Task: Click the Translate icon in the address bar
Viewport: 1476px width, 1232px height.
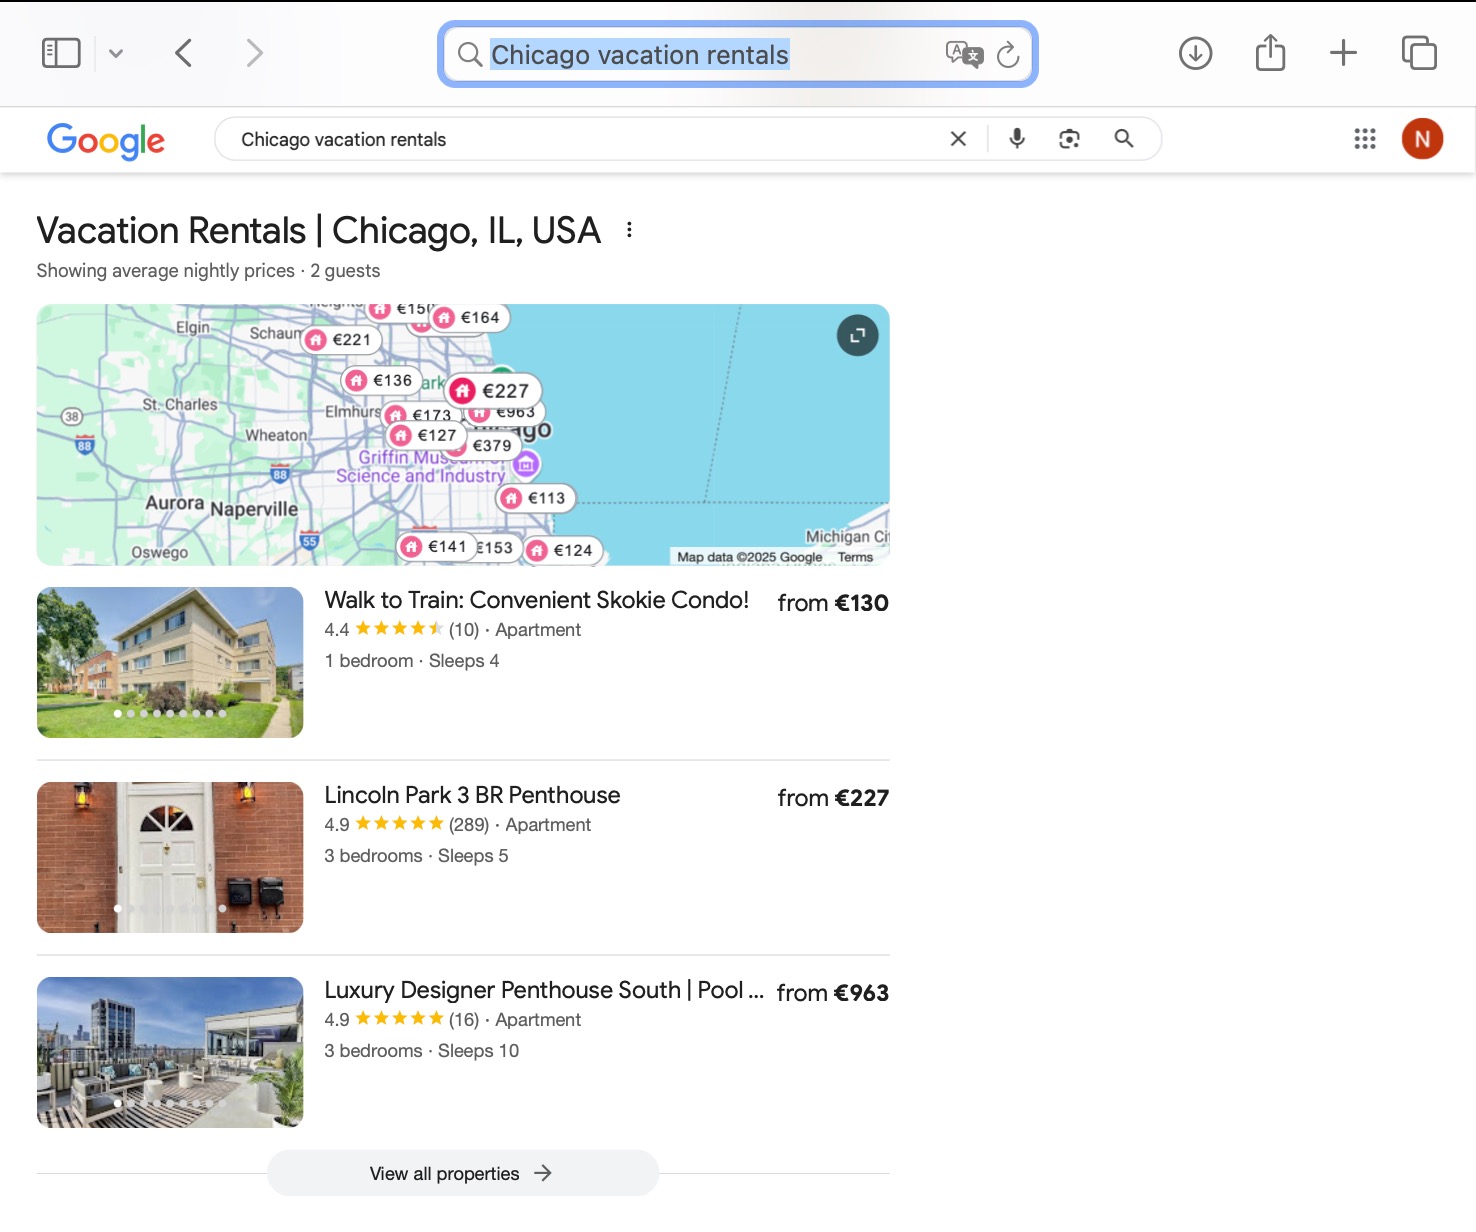Action: pos(961,55)
